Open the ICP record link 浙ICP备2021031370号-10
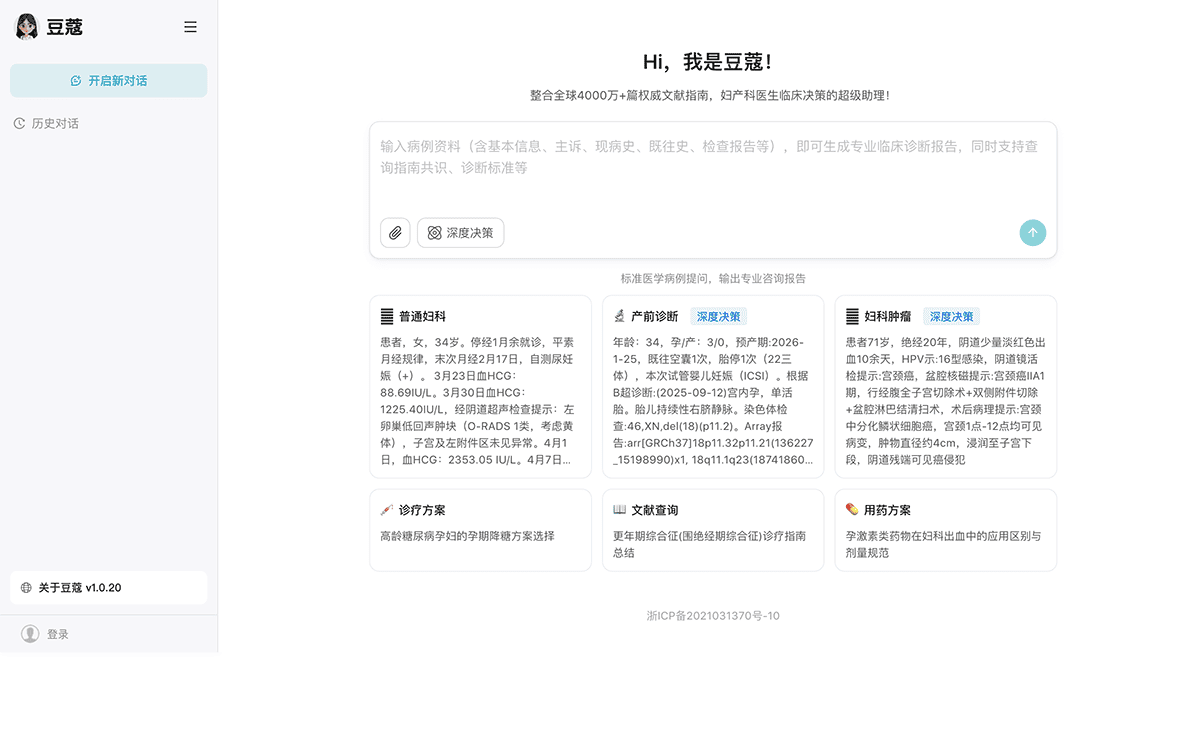Image resolution: width=1200 pixels, height=755 pixels. pyautogui.click(x=712, y=616)
